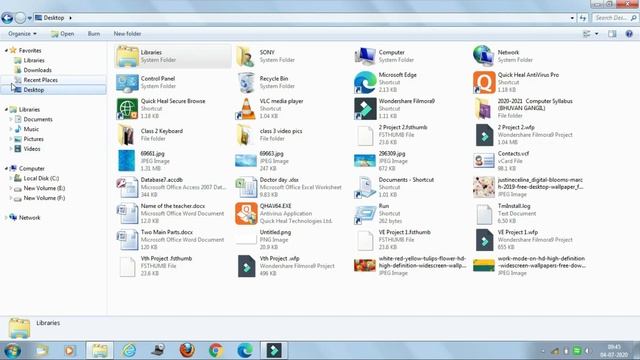Select the QHAV64.EXE application icon
The width and height of the screenshot is (640, 360).
(x=246, y=213)
